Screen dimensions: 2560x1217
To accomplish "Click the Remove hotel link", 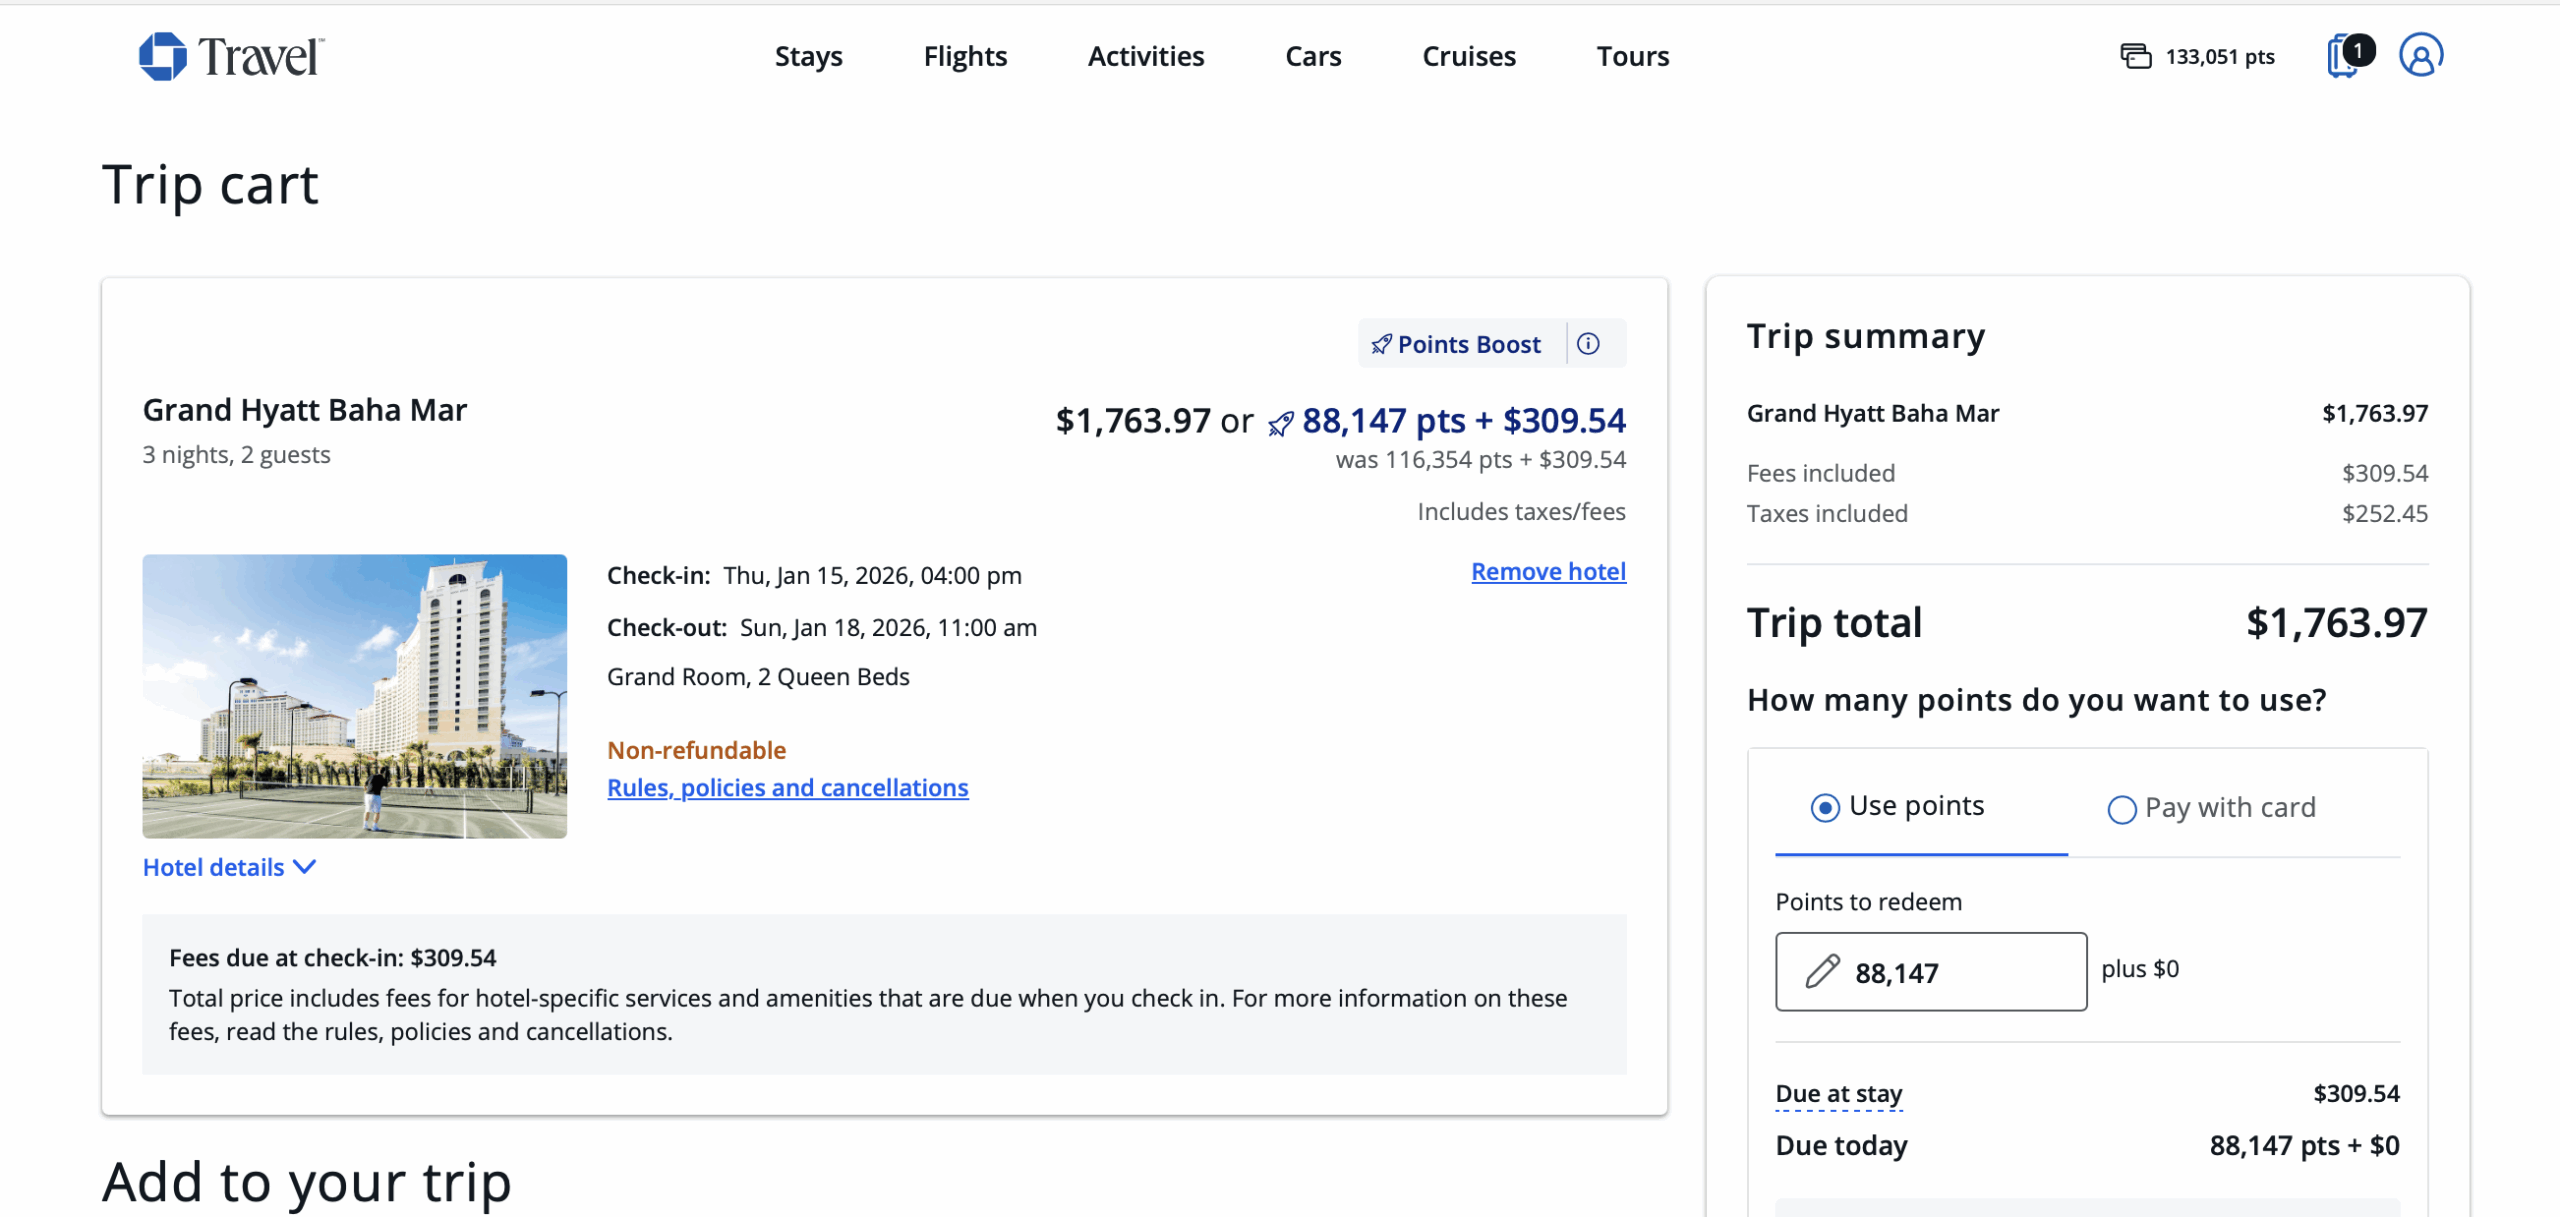I will tap(1549, 572).
